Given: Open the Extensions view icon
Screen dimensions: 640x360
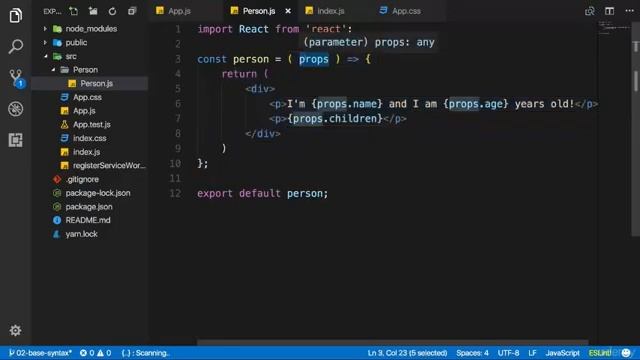Looking at the screenshot, I should (16, 140).
